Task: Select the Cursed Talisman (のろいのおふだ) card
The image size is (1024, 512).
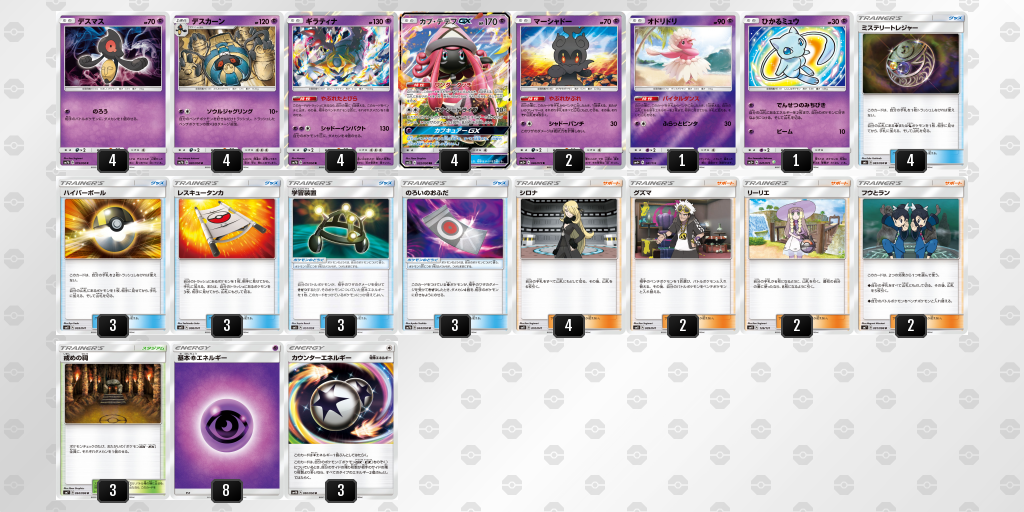Action: [x=455, y=256]
